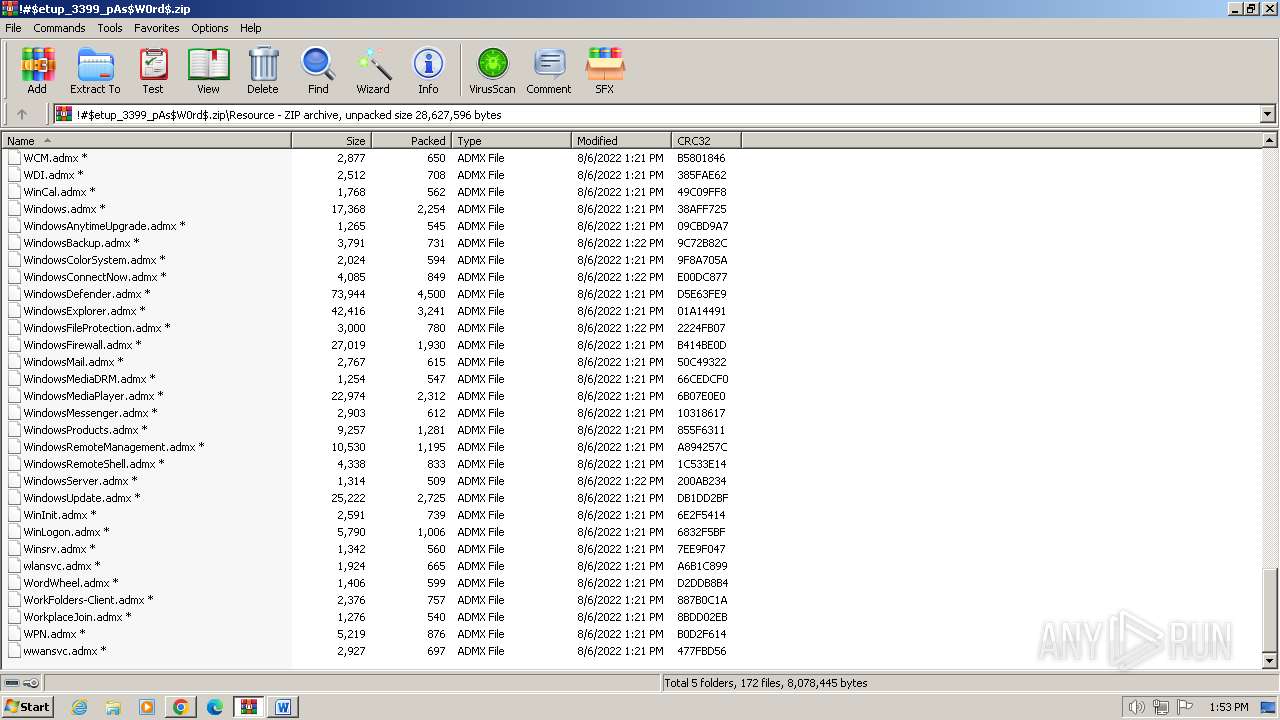Screen dimensions: 1280x720
Task: Click the Add toolbar icon
Action: tap(37, 70)
